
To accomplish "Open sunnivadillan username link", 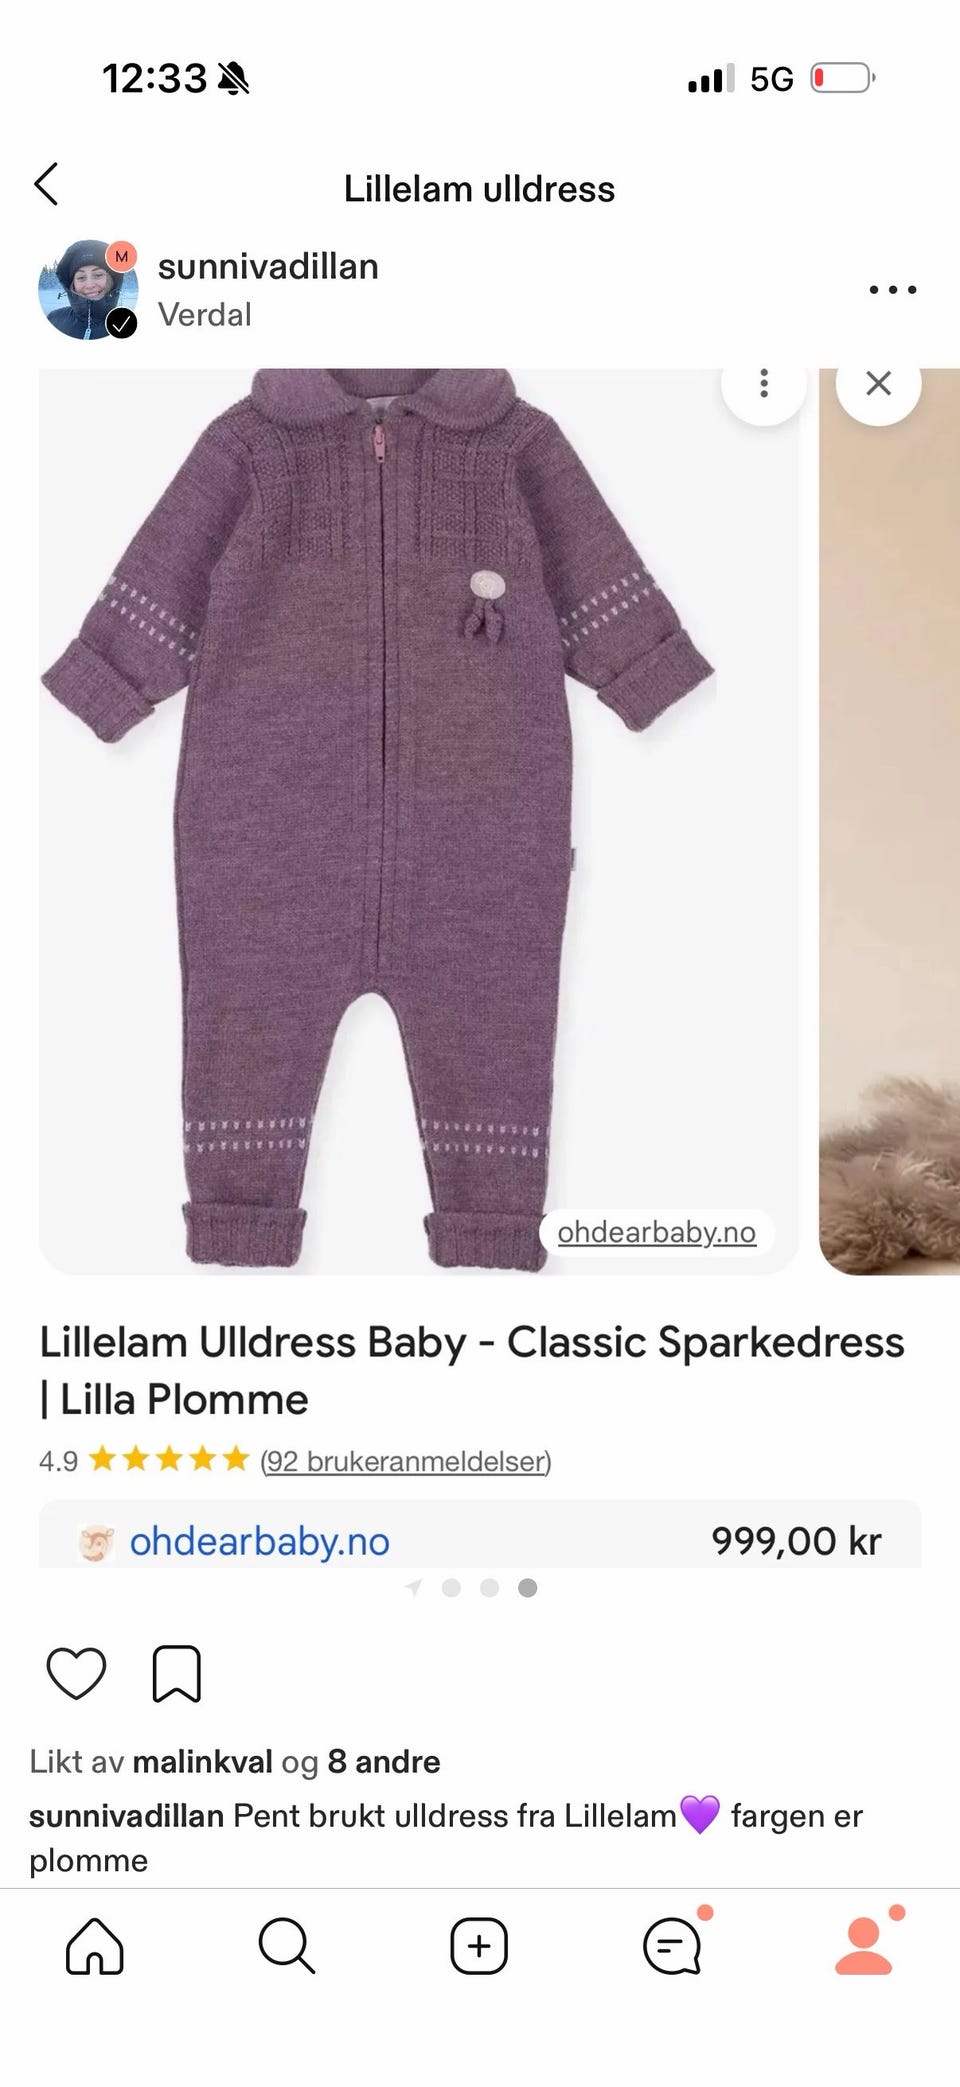I will (x=268, y=267).
